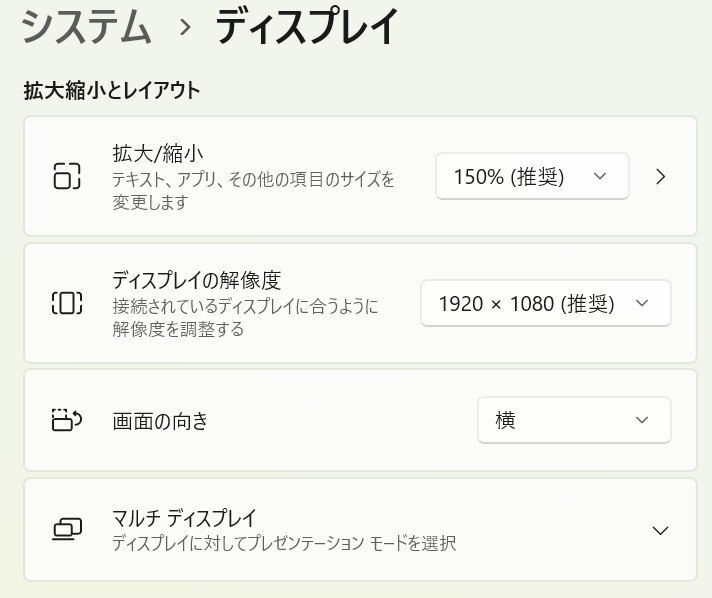Open custom scaling via the right arrow
Image resolution: width=712 pixels, height=598 pixels.
660,177
